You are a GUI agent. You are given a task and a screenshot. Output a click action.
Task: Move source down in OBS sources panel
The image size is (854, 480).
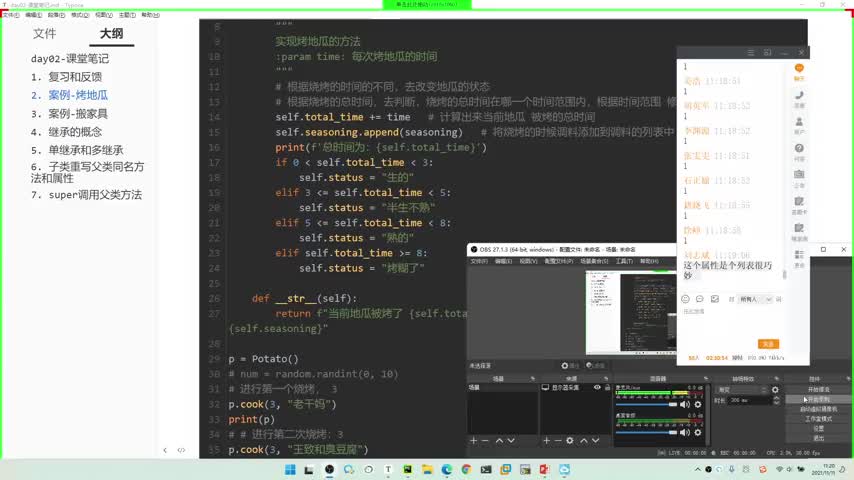coord(596,440)
